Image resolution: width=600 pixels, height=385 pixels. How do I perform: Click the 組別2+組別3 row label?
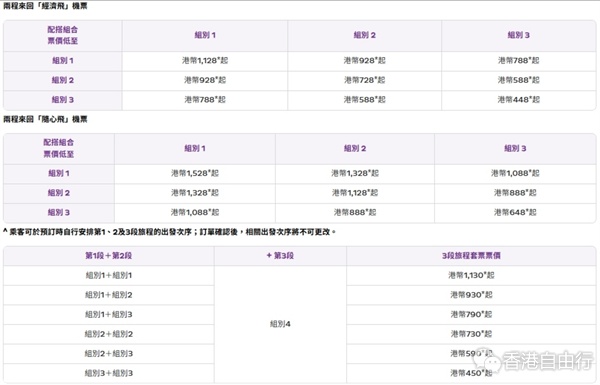(109, 354)
